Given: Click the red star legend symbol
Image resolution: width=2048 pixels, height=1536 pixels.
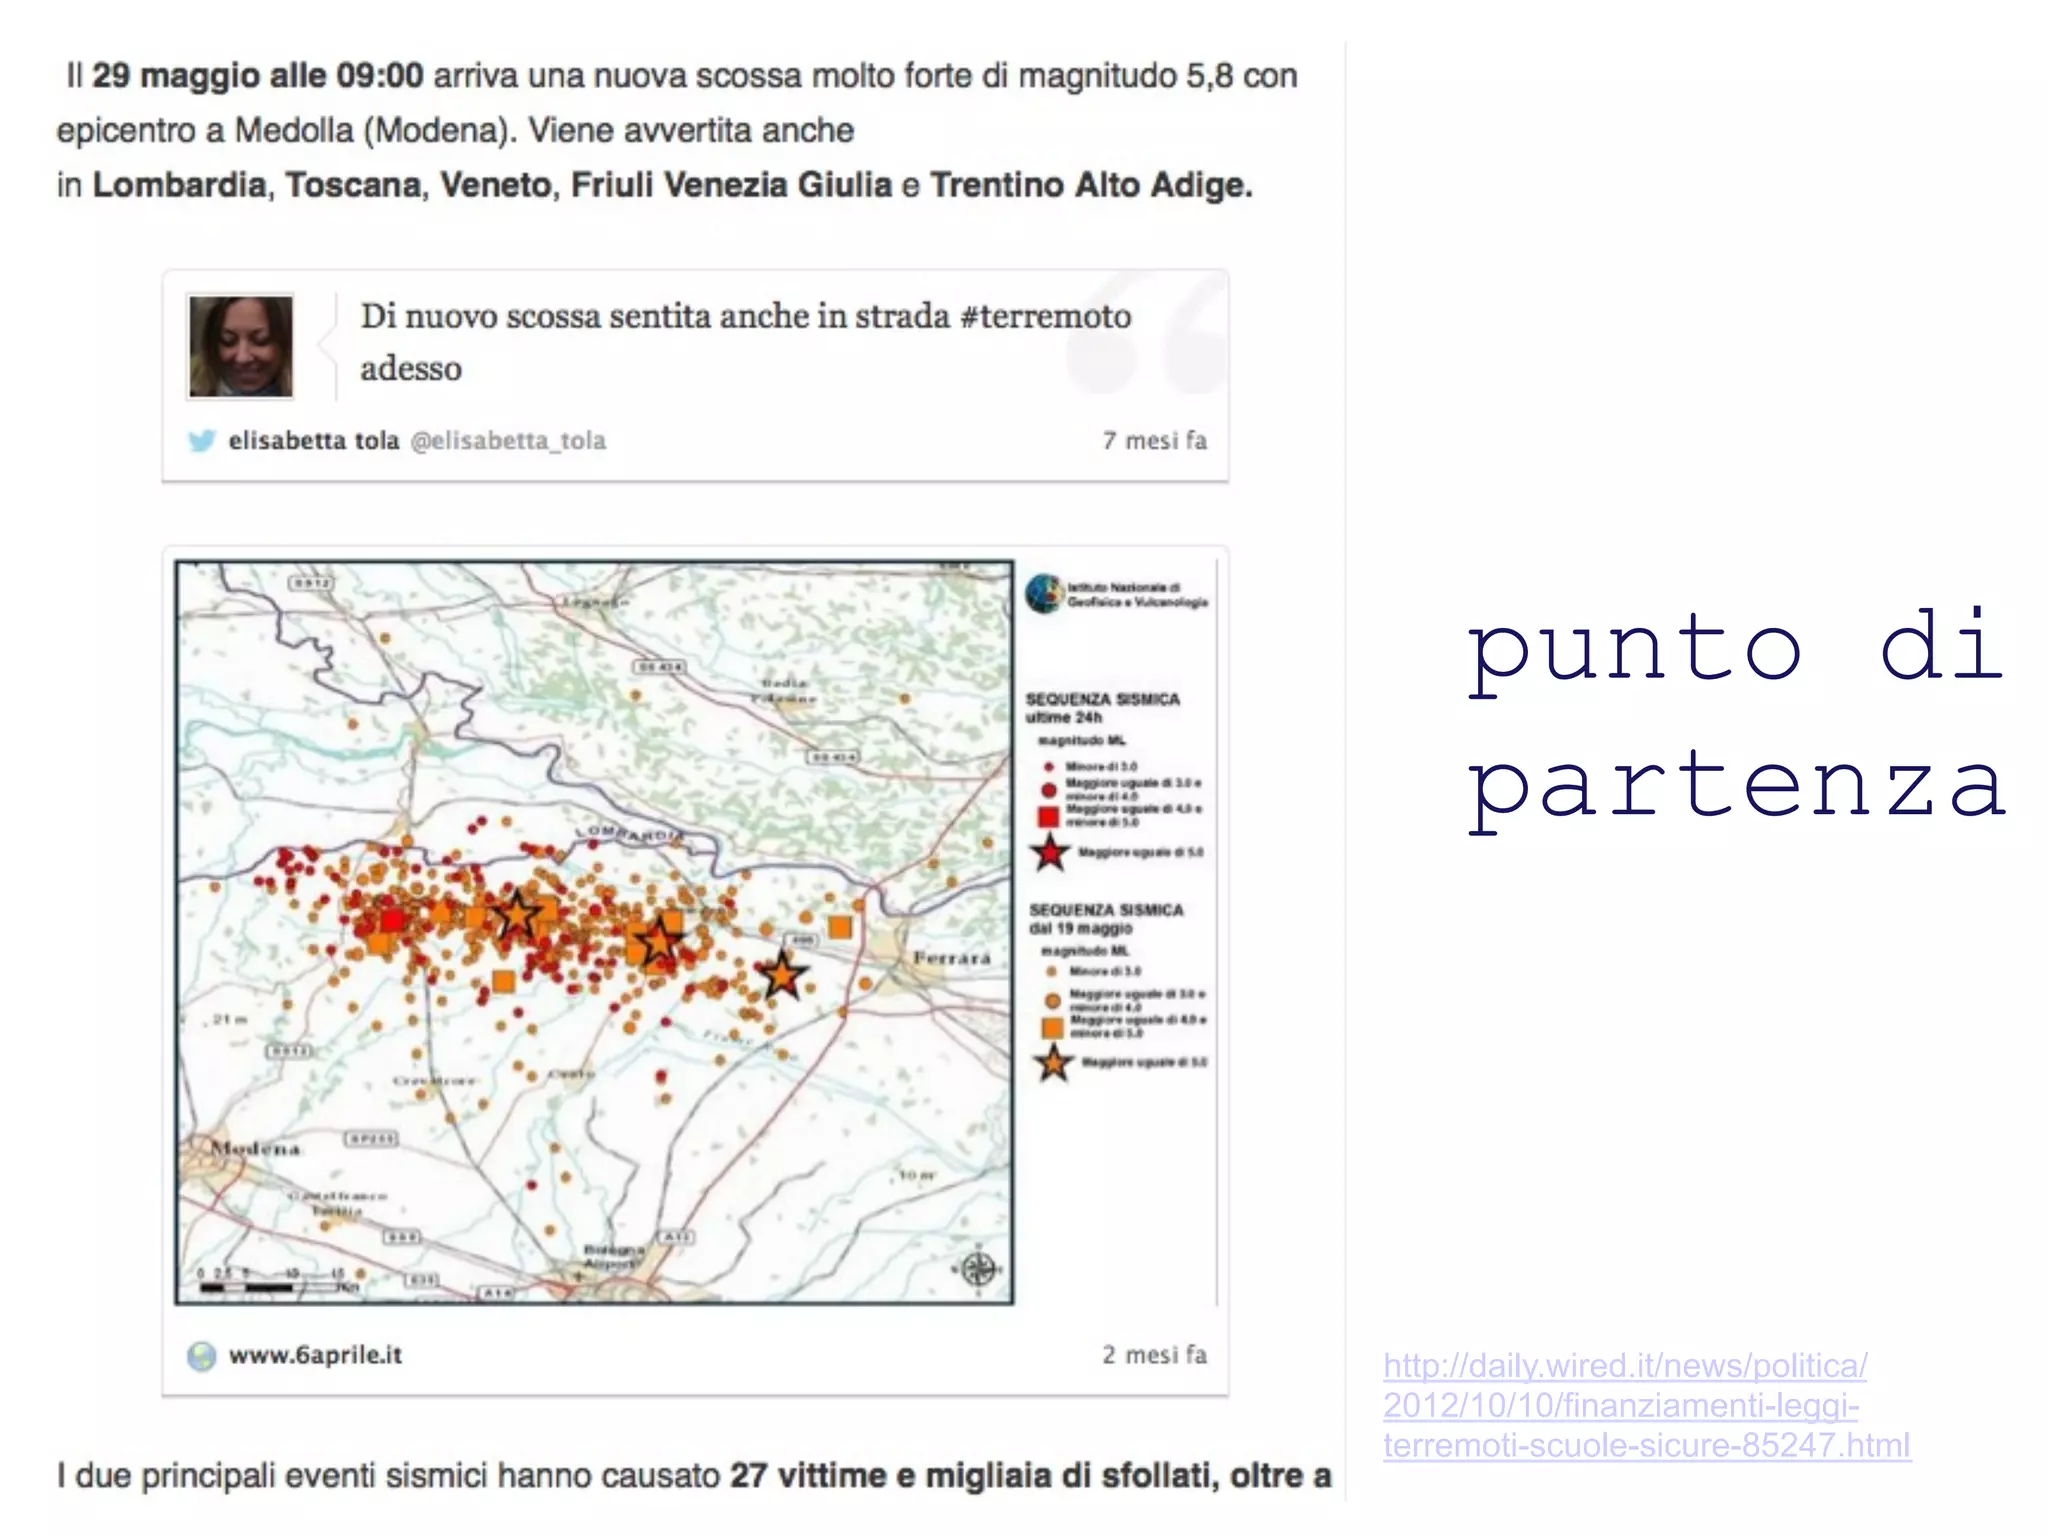Looking at the screenshot, I should (x=1050, y=853).
